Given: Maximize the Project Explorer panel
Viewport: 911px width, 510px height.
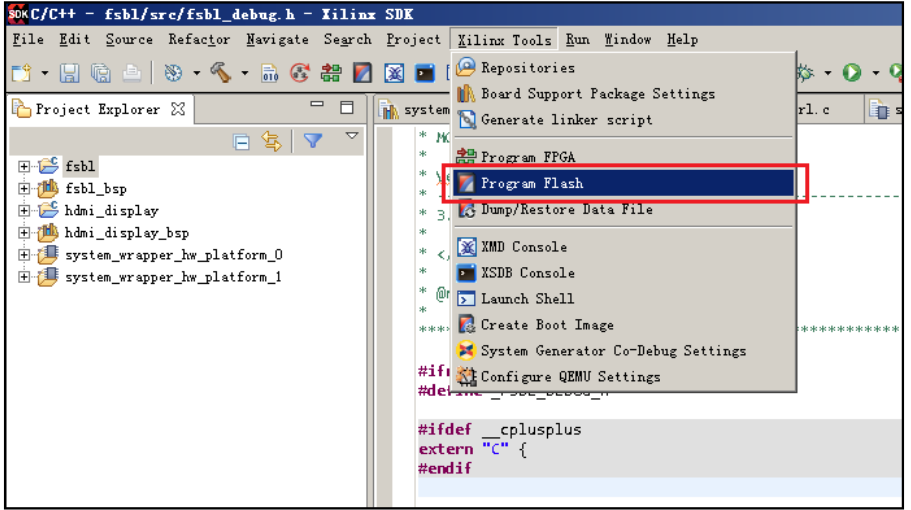Looking at the screenshot, I should [x=347, y=107].
